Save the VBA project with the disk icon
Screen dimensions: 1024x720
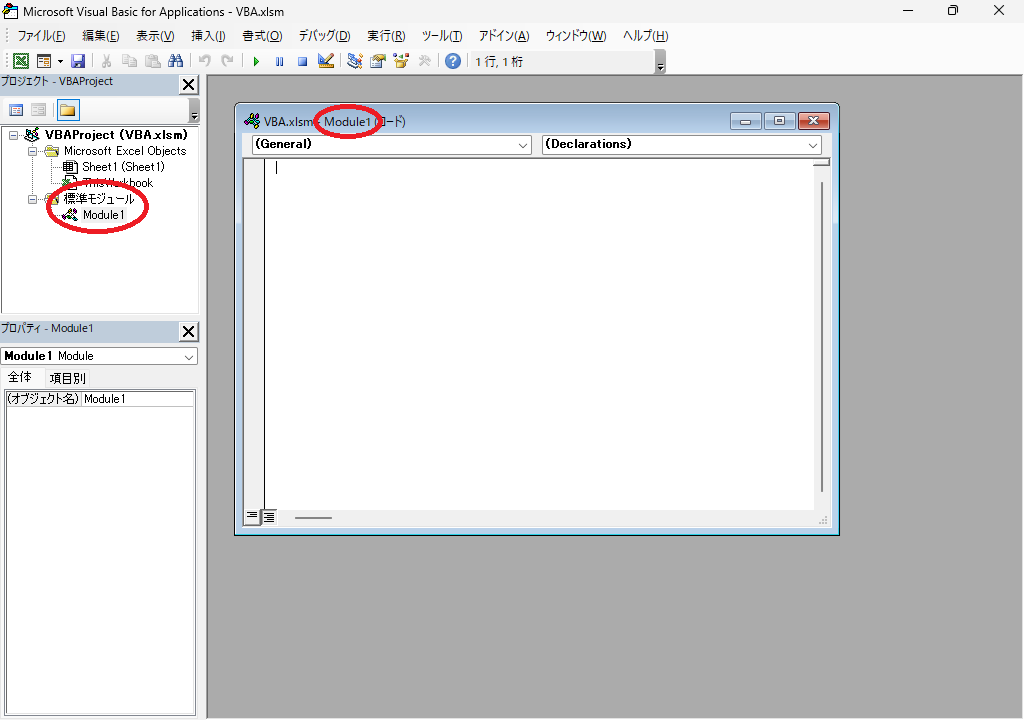point(78,61)
